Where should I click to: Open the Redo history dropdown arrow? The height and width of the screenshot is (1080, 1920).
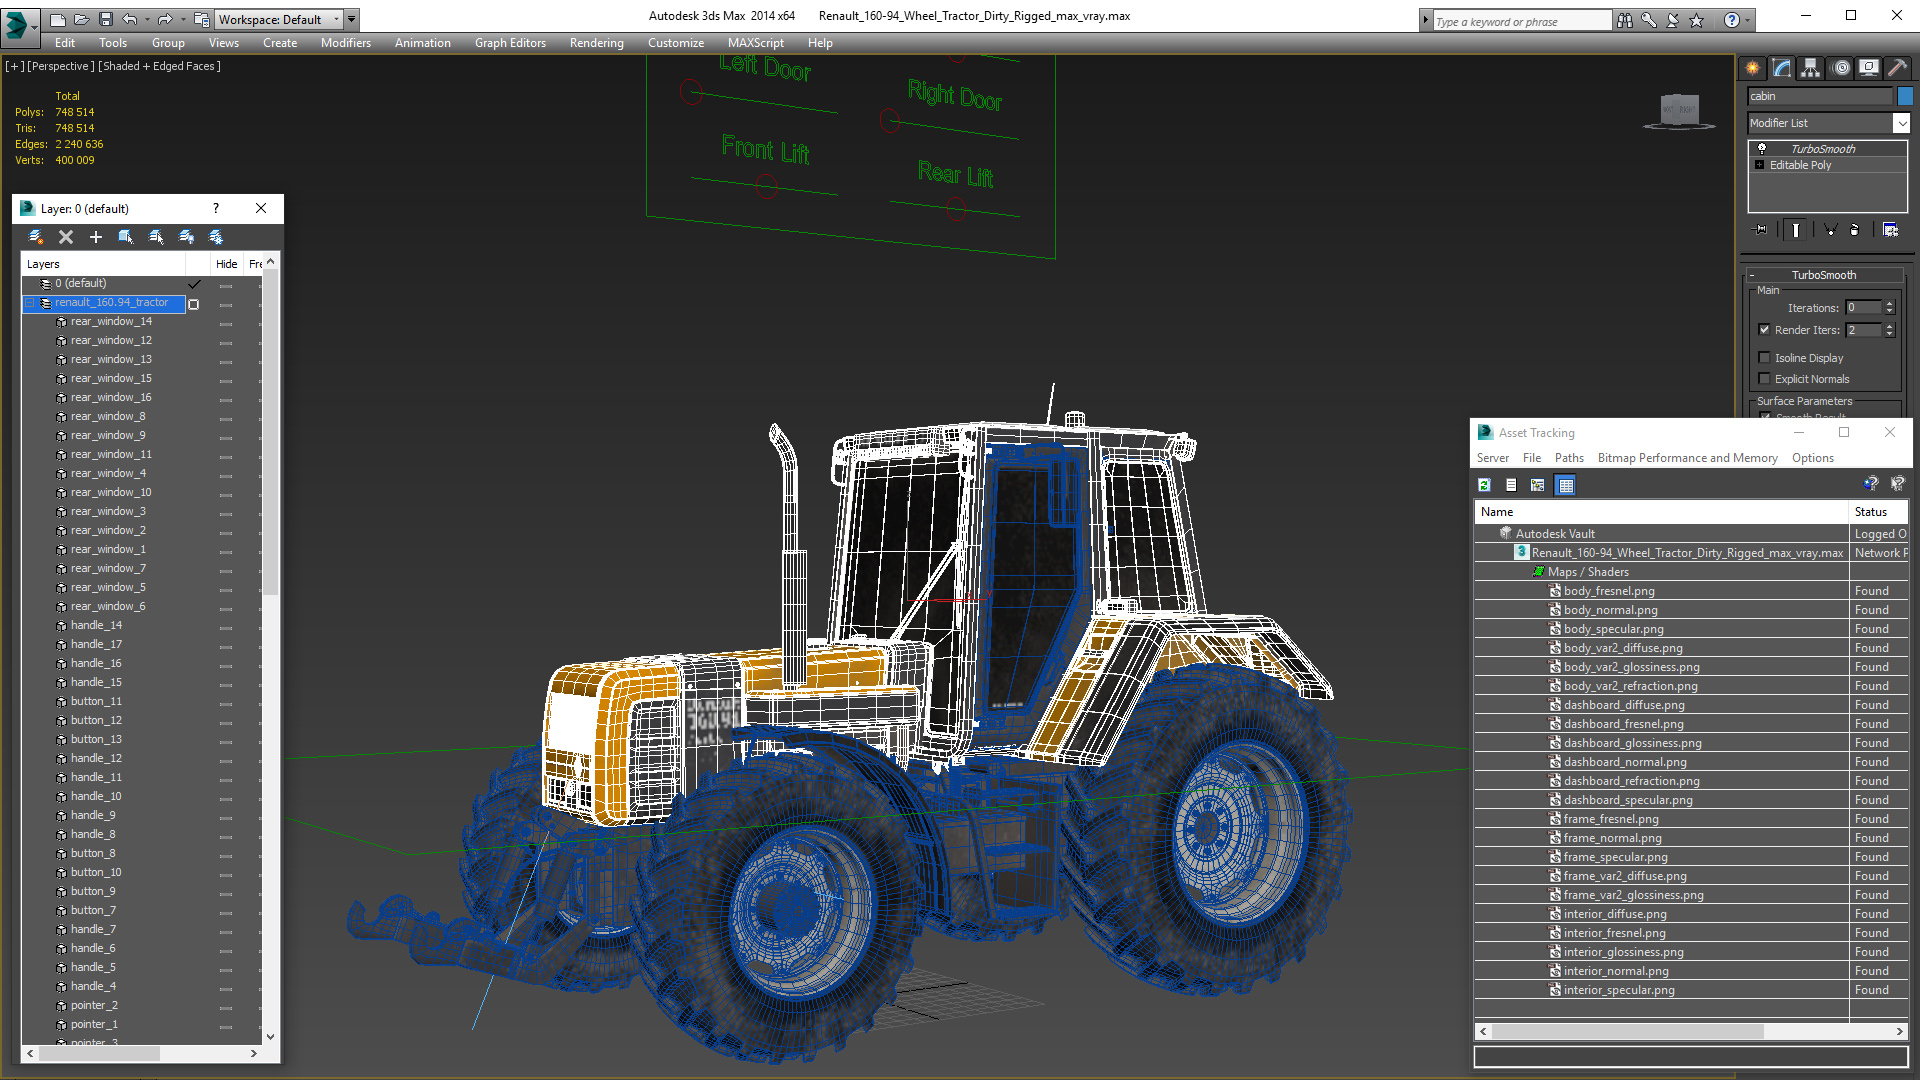point(182,19)
